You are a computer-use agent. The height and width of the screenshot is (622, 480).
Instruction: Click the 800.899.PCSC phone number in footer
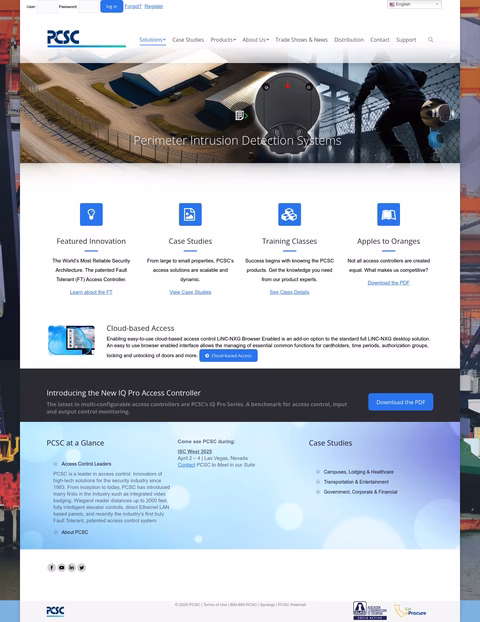point(244,605)
